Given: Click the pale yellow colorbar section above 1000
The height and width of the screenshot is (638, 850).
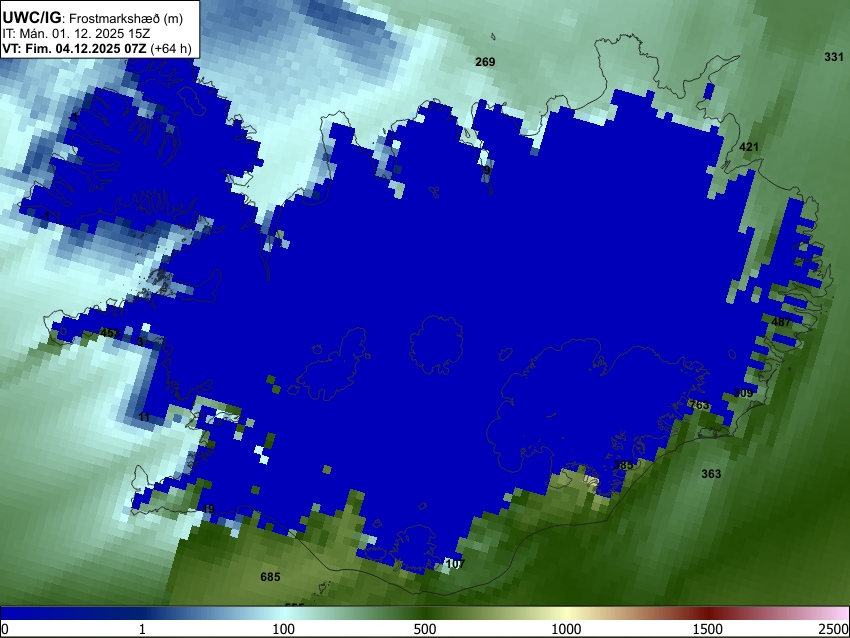Looking at the screenshot, I should pos(566,614).
